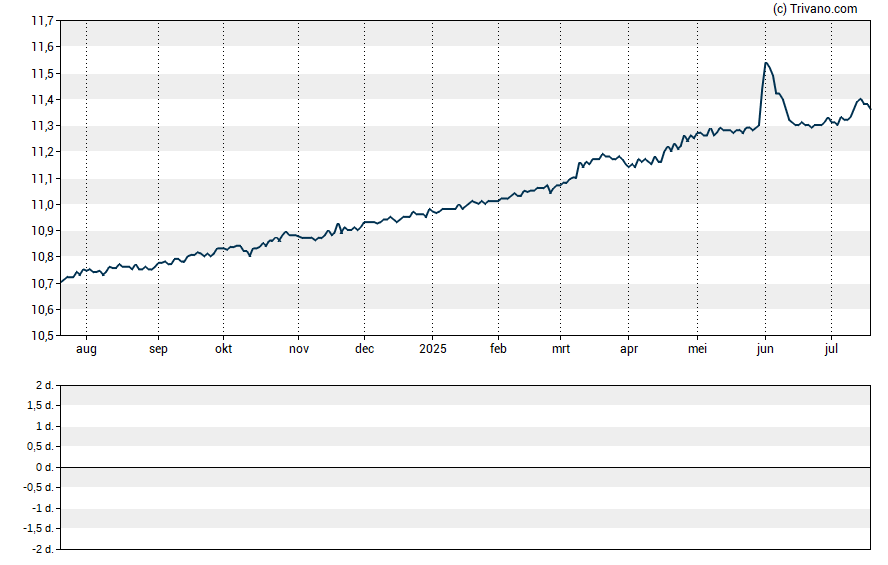Click the 11,7 price axis label
This screenshot has width=888, height=565.
point(42,21)
